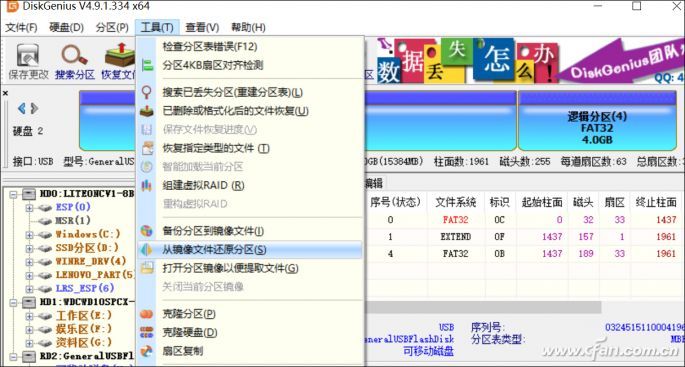Viewport: 685px width, 367px height.
Task: Expand the LRS_ESP(6) node
Action: (29, 288)
